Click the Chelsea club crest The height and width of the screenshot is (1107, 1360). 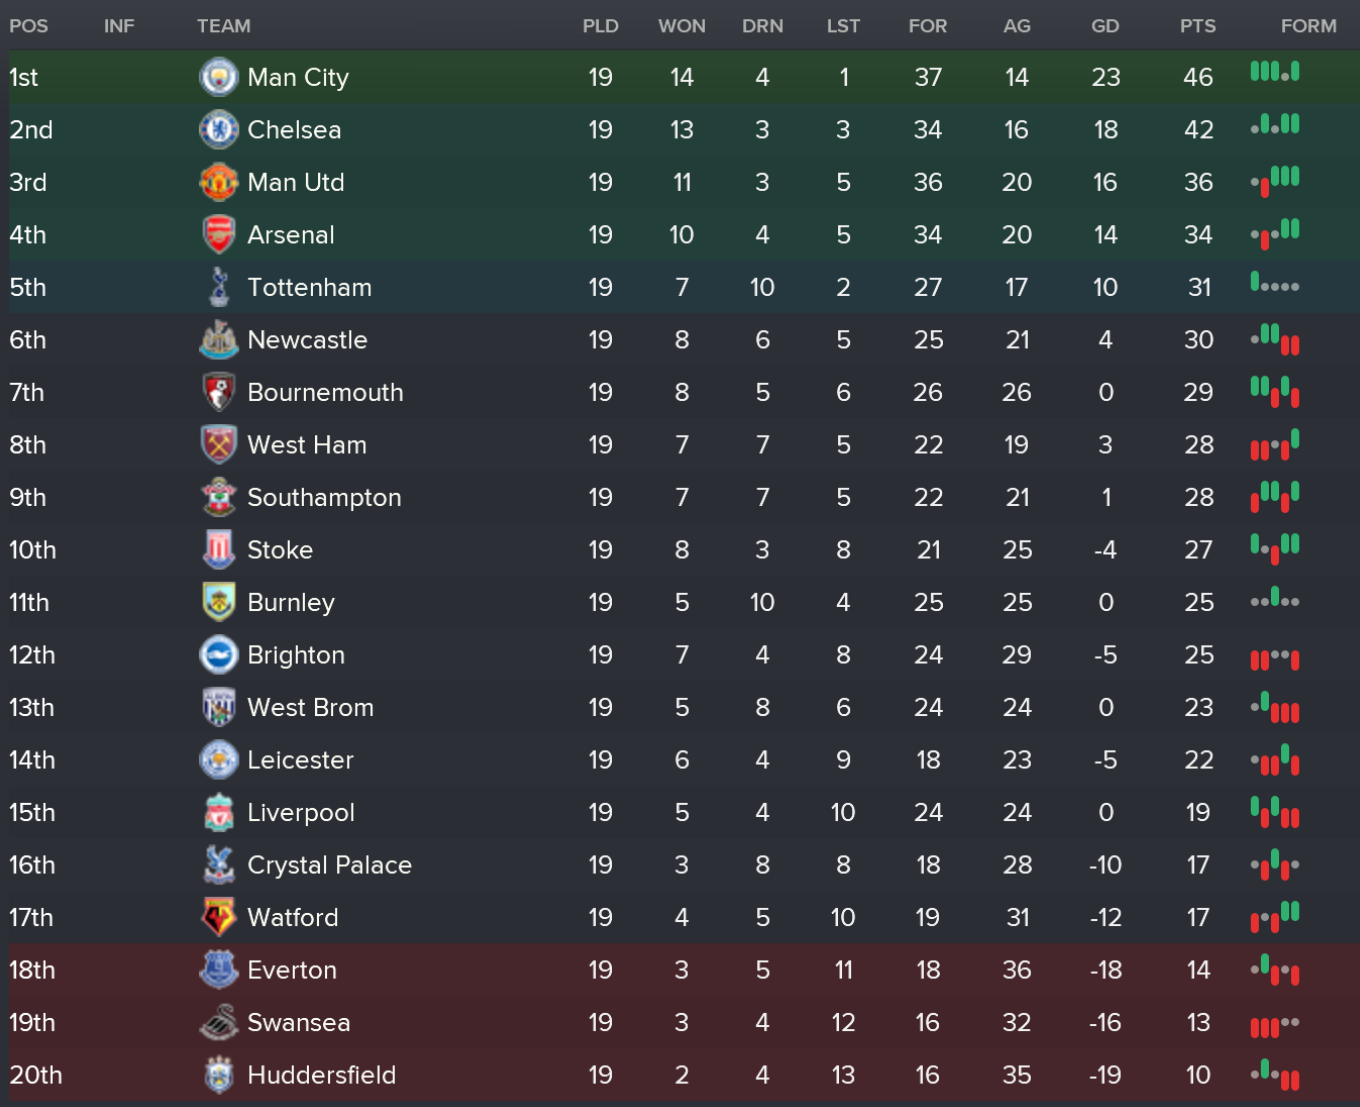(218, 130)
